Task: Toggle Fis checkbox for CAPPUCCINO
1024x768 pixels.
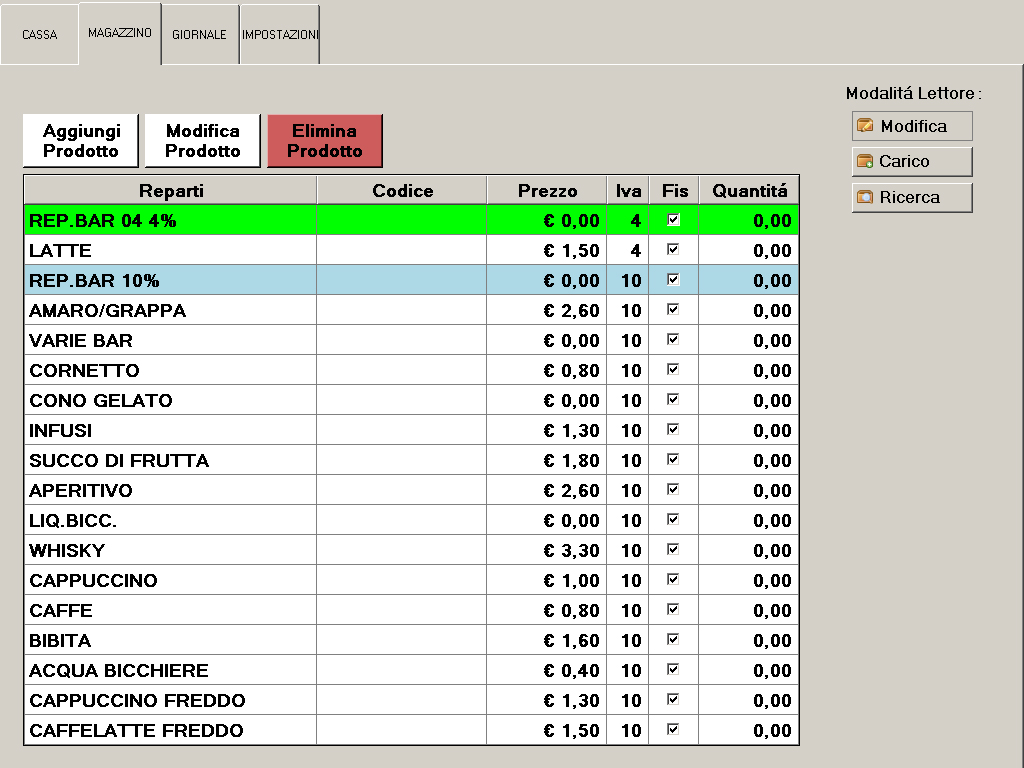Action: pos(673,580)
